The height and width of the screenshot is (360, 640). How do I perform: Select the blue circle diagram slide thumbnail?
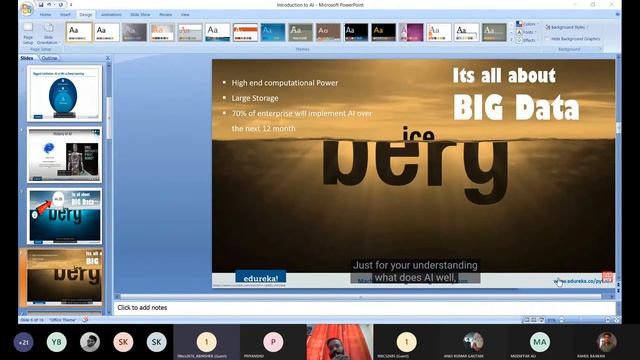64,94
